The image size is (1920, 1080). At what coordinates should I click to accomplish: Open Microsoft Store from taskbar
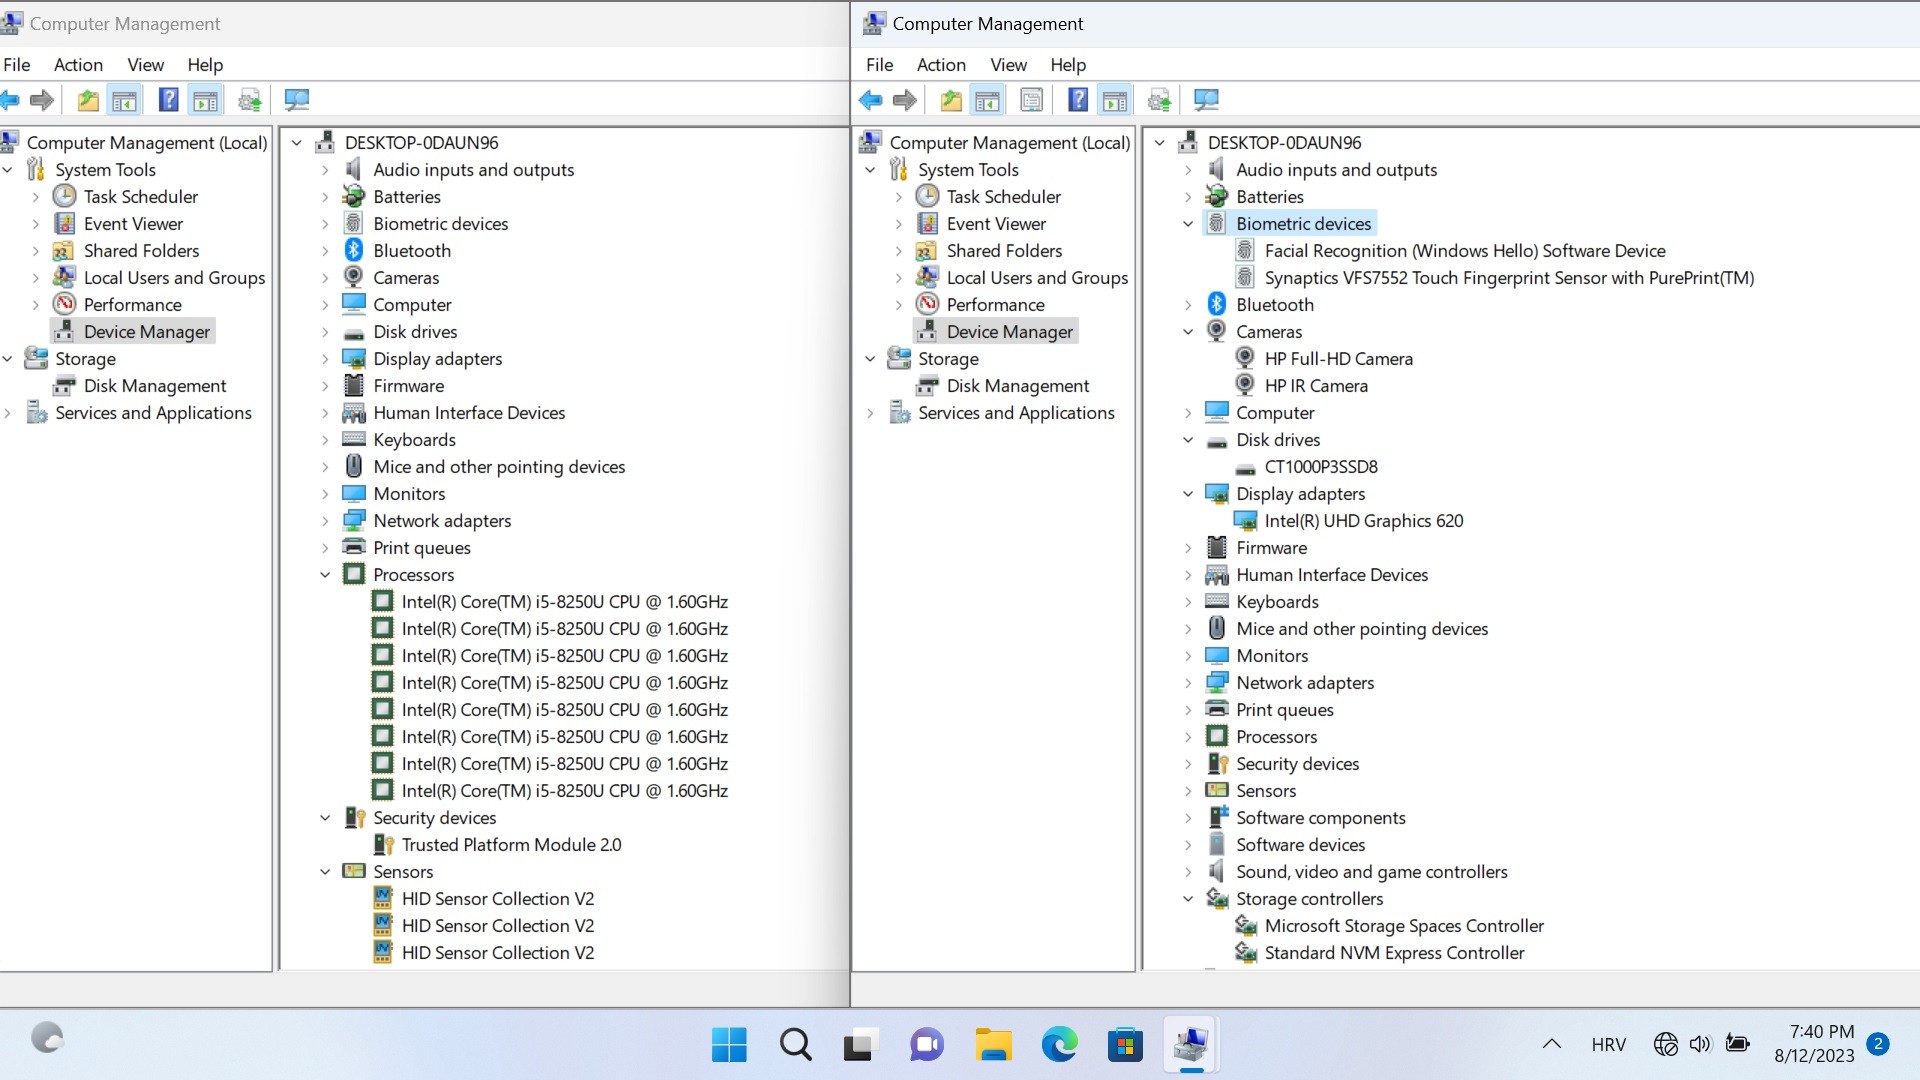point(1125,1045)
